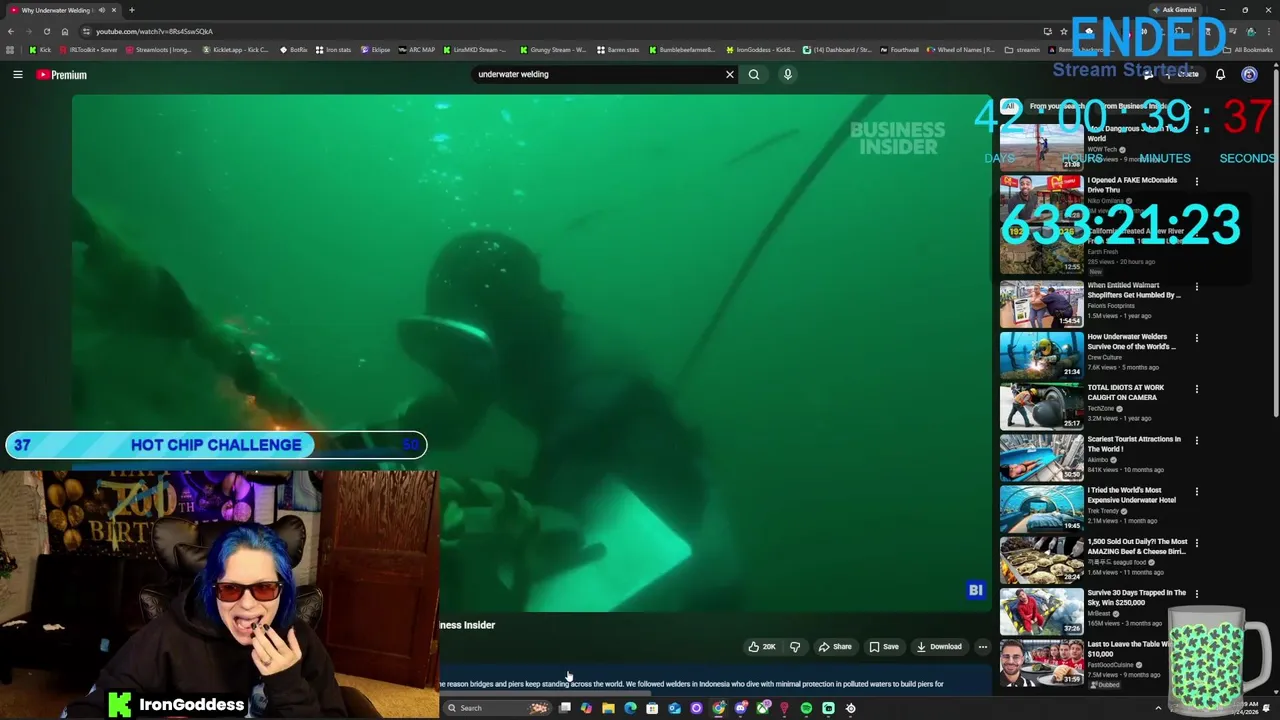Open the Expensive Underwater Hotel thumbnail
The width and height of the screenshot is (1280, 720).
click(1041, 508)
